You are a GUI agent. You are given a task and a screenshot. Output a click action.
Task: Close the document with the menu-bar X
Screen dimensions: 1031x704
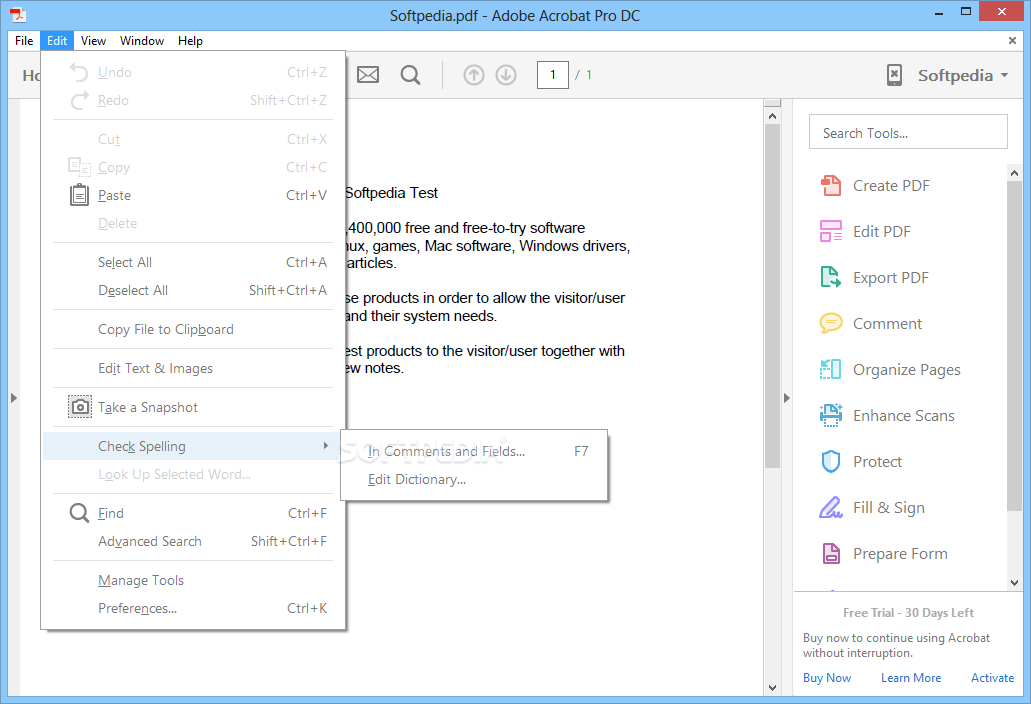pyautogui.click(x=1012, y=41)
